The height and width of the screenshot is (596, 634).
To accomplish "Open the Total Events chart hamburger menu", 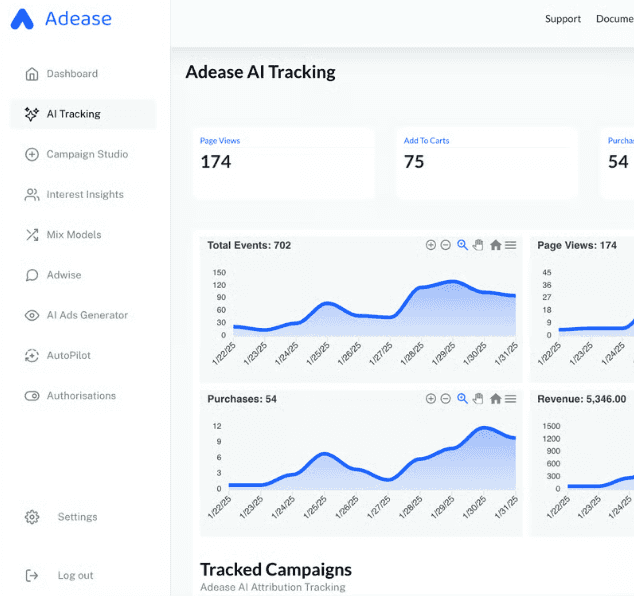I will [x=511, y=245].
